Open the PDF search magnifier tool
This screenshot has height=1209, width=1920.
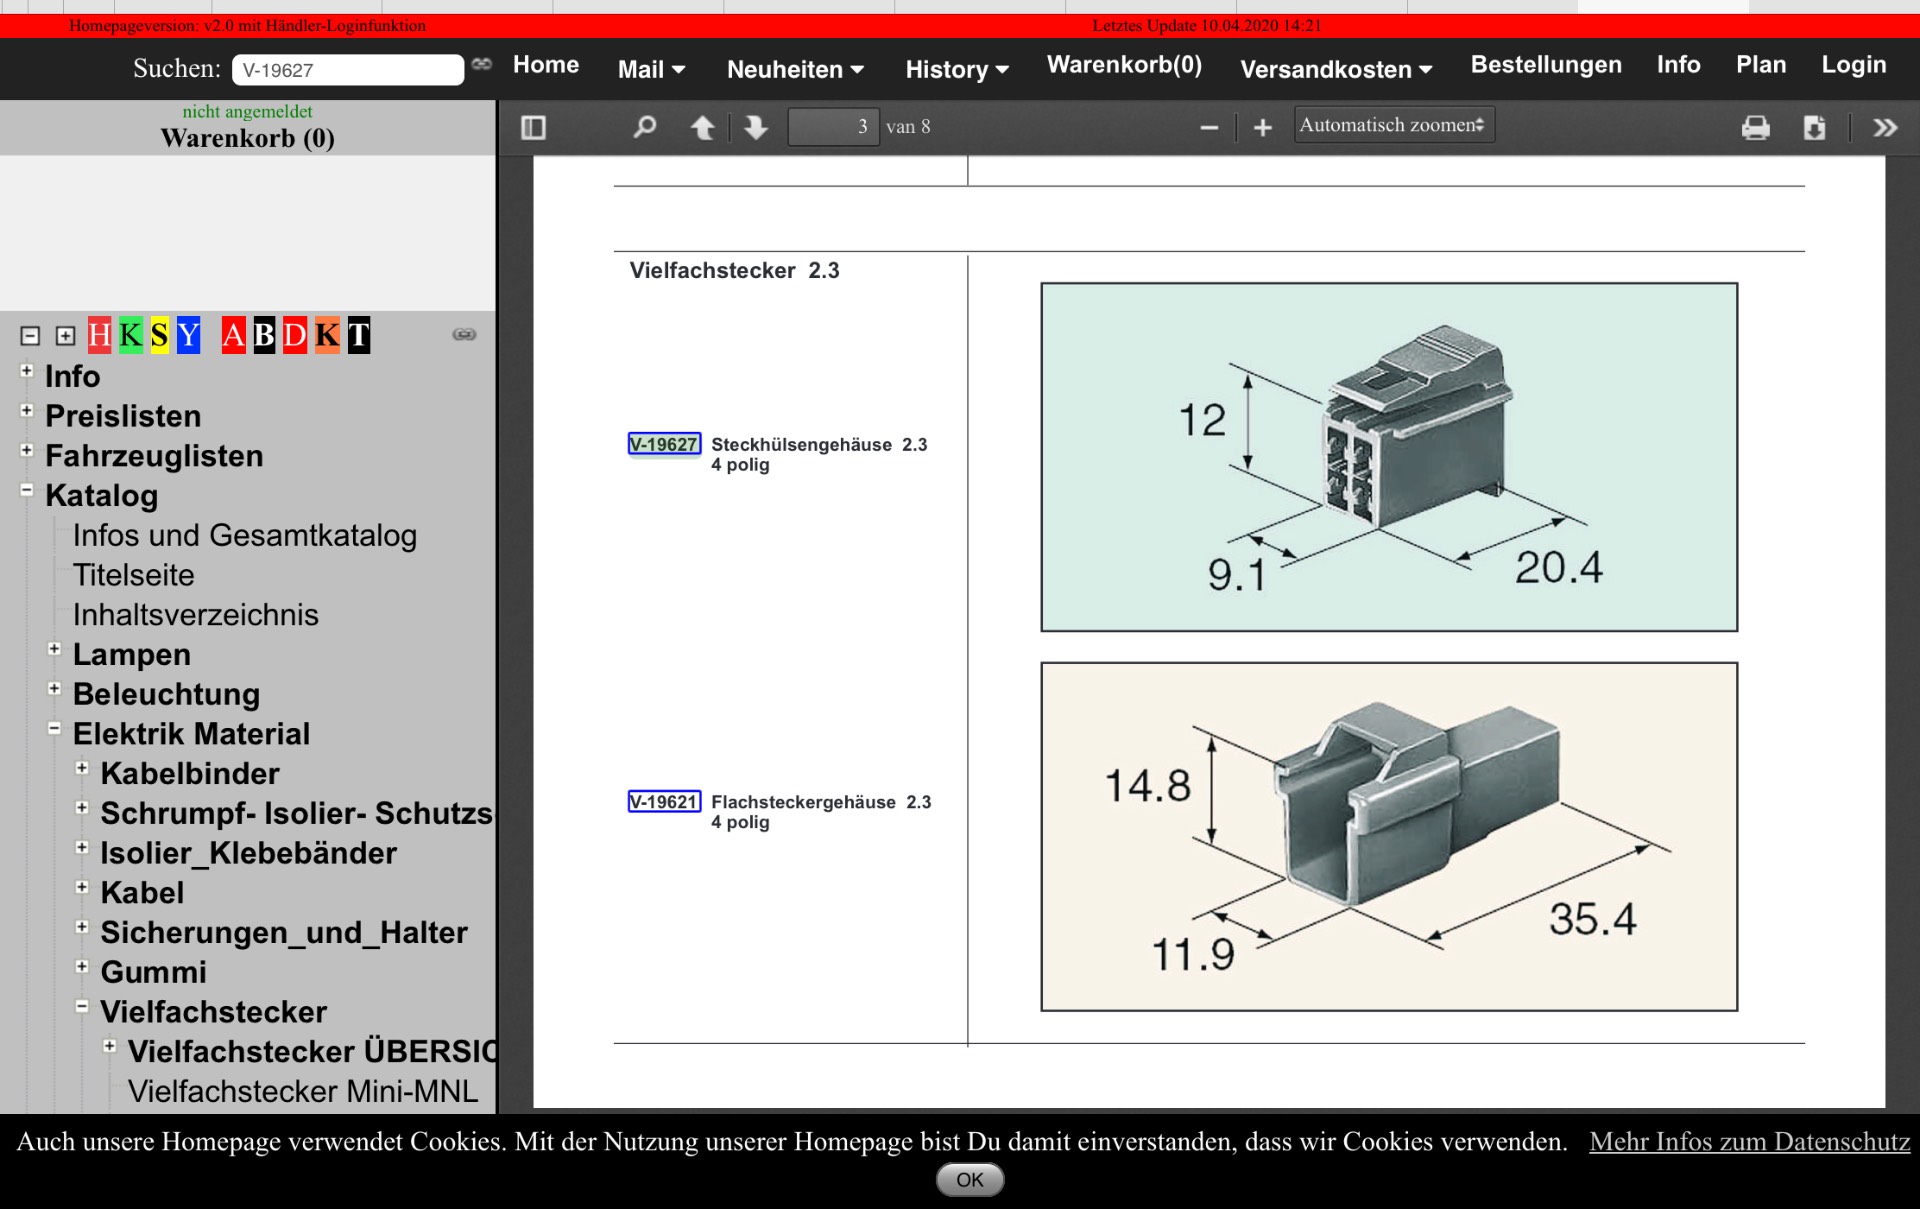[645, 127]
